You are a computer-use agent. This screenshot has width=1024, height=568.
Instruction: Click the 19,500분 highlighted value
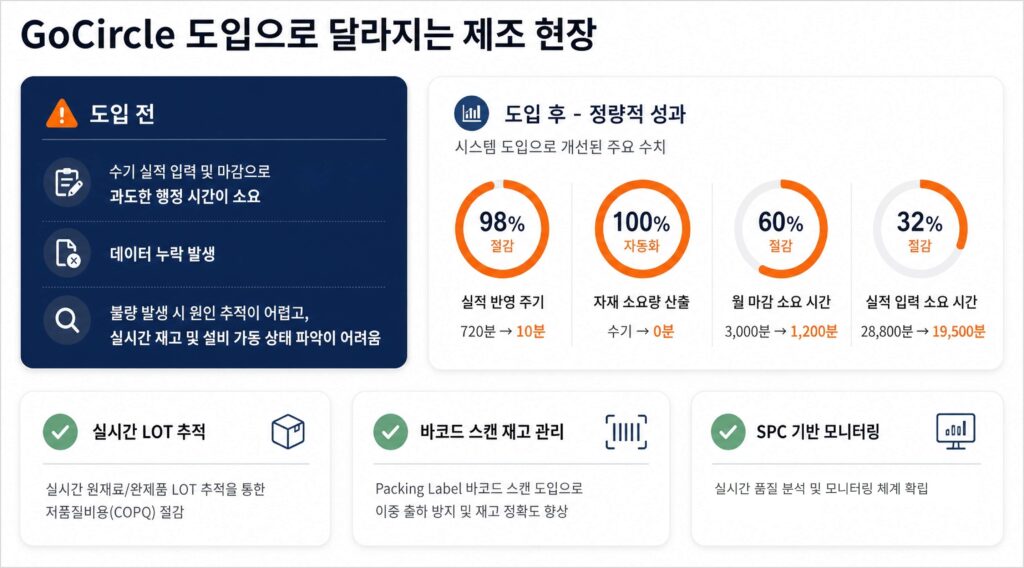958,331
